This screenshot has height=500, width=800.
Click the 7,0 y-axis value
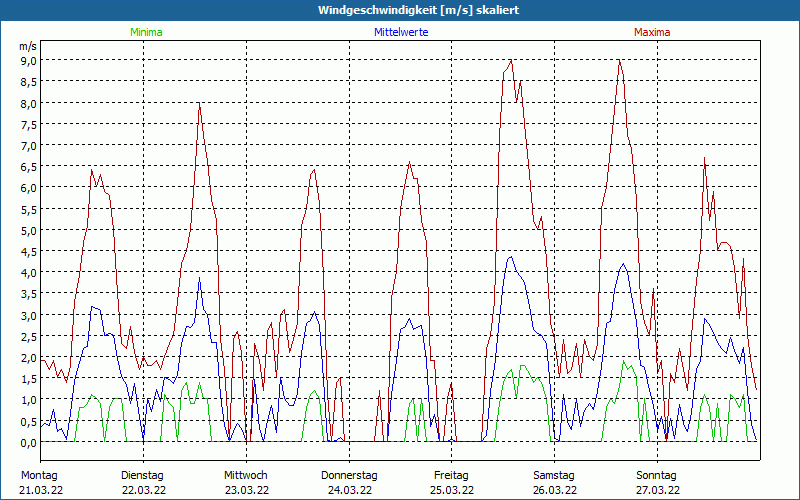28,145
